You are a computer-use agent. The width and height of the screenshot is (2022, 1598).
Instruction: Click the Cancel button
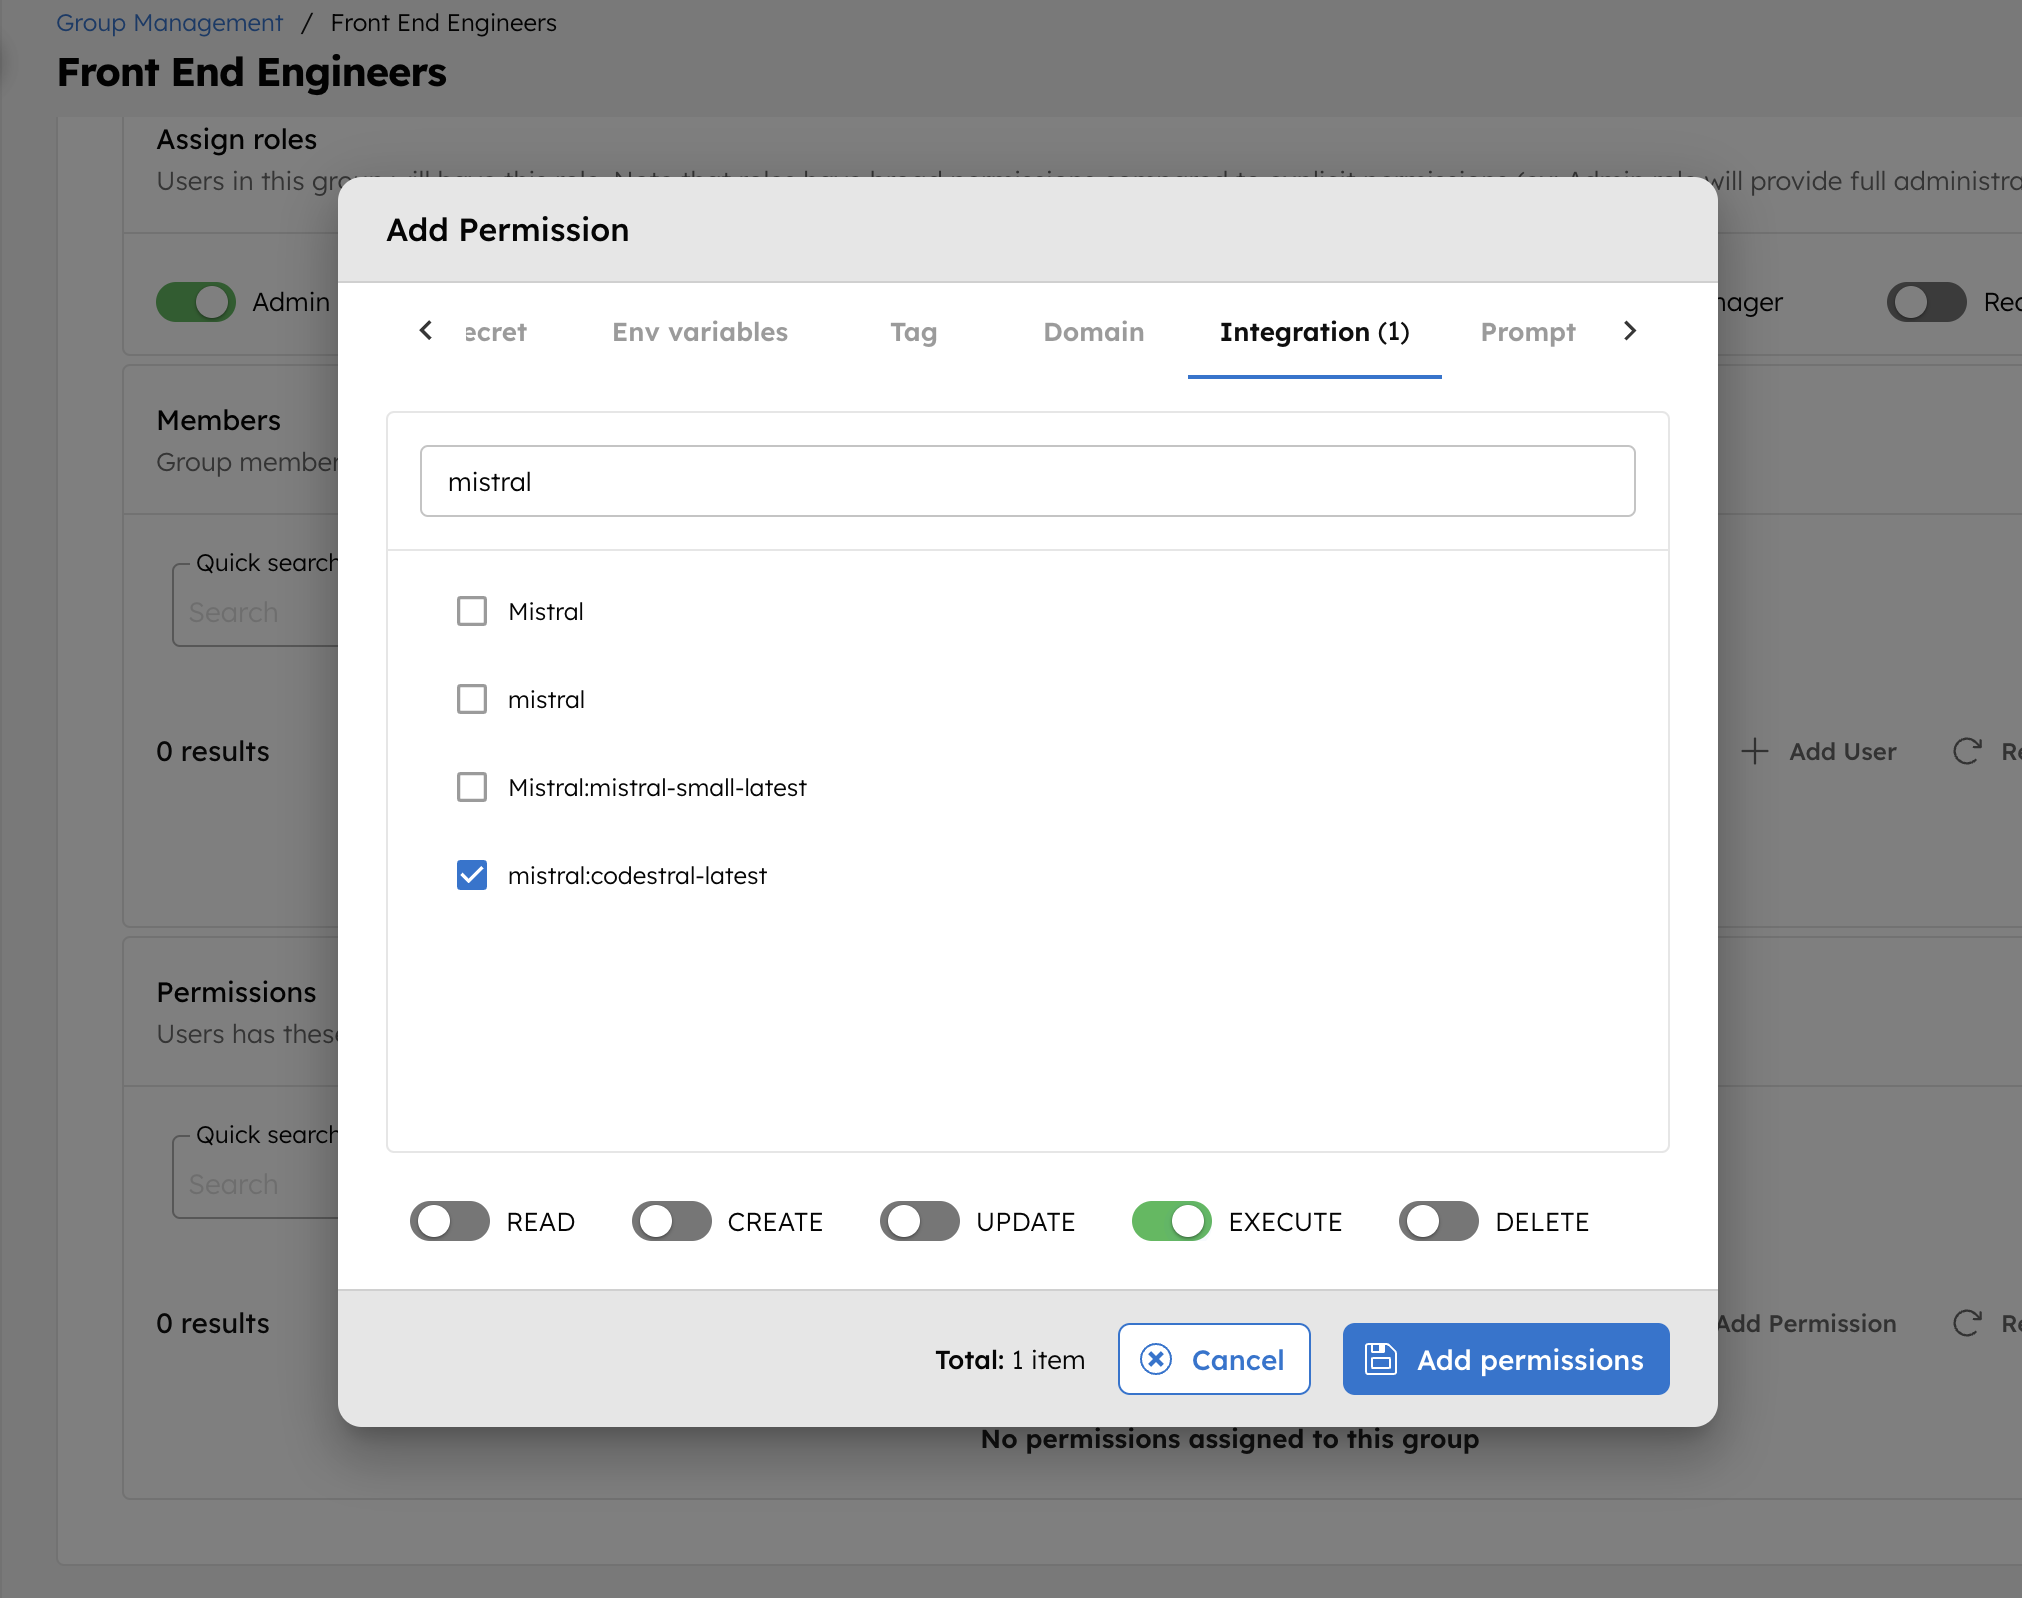tap(1214, 1359)
